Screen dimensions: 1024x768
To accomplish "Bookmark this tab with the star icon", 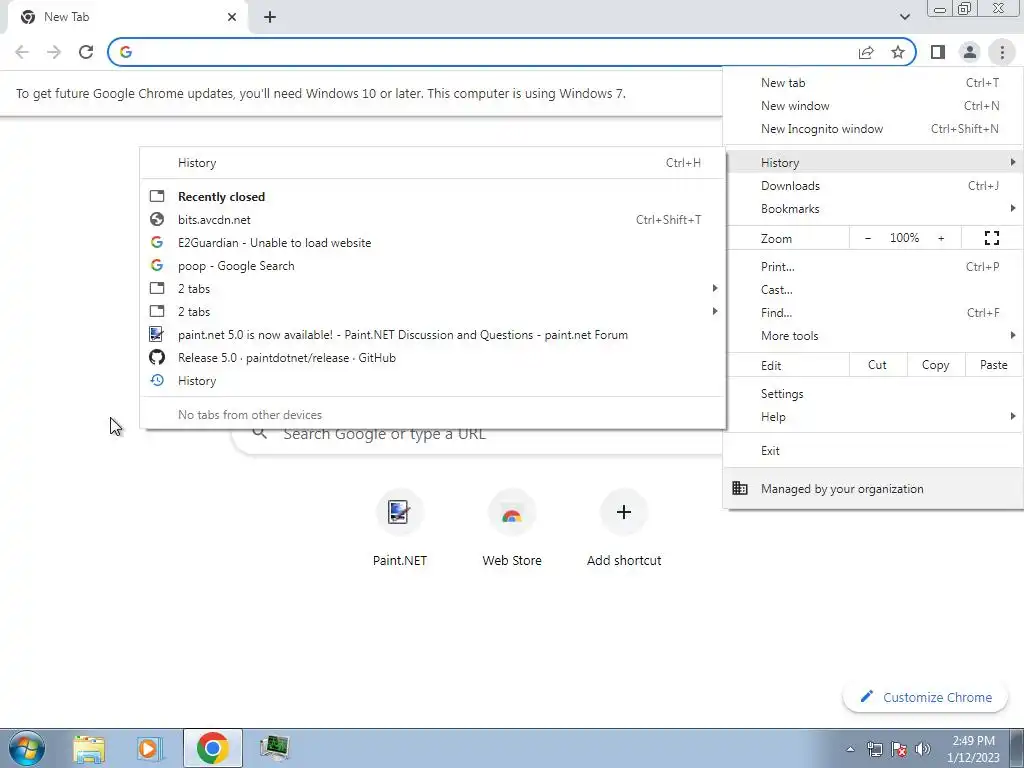I will 898,52.
